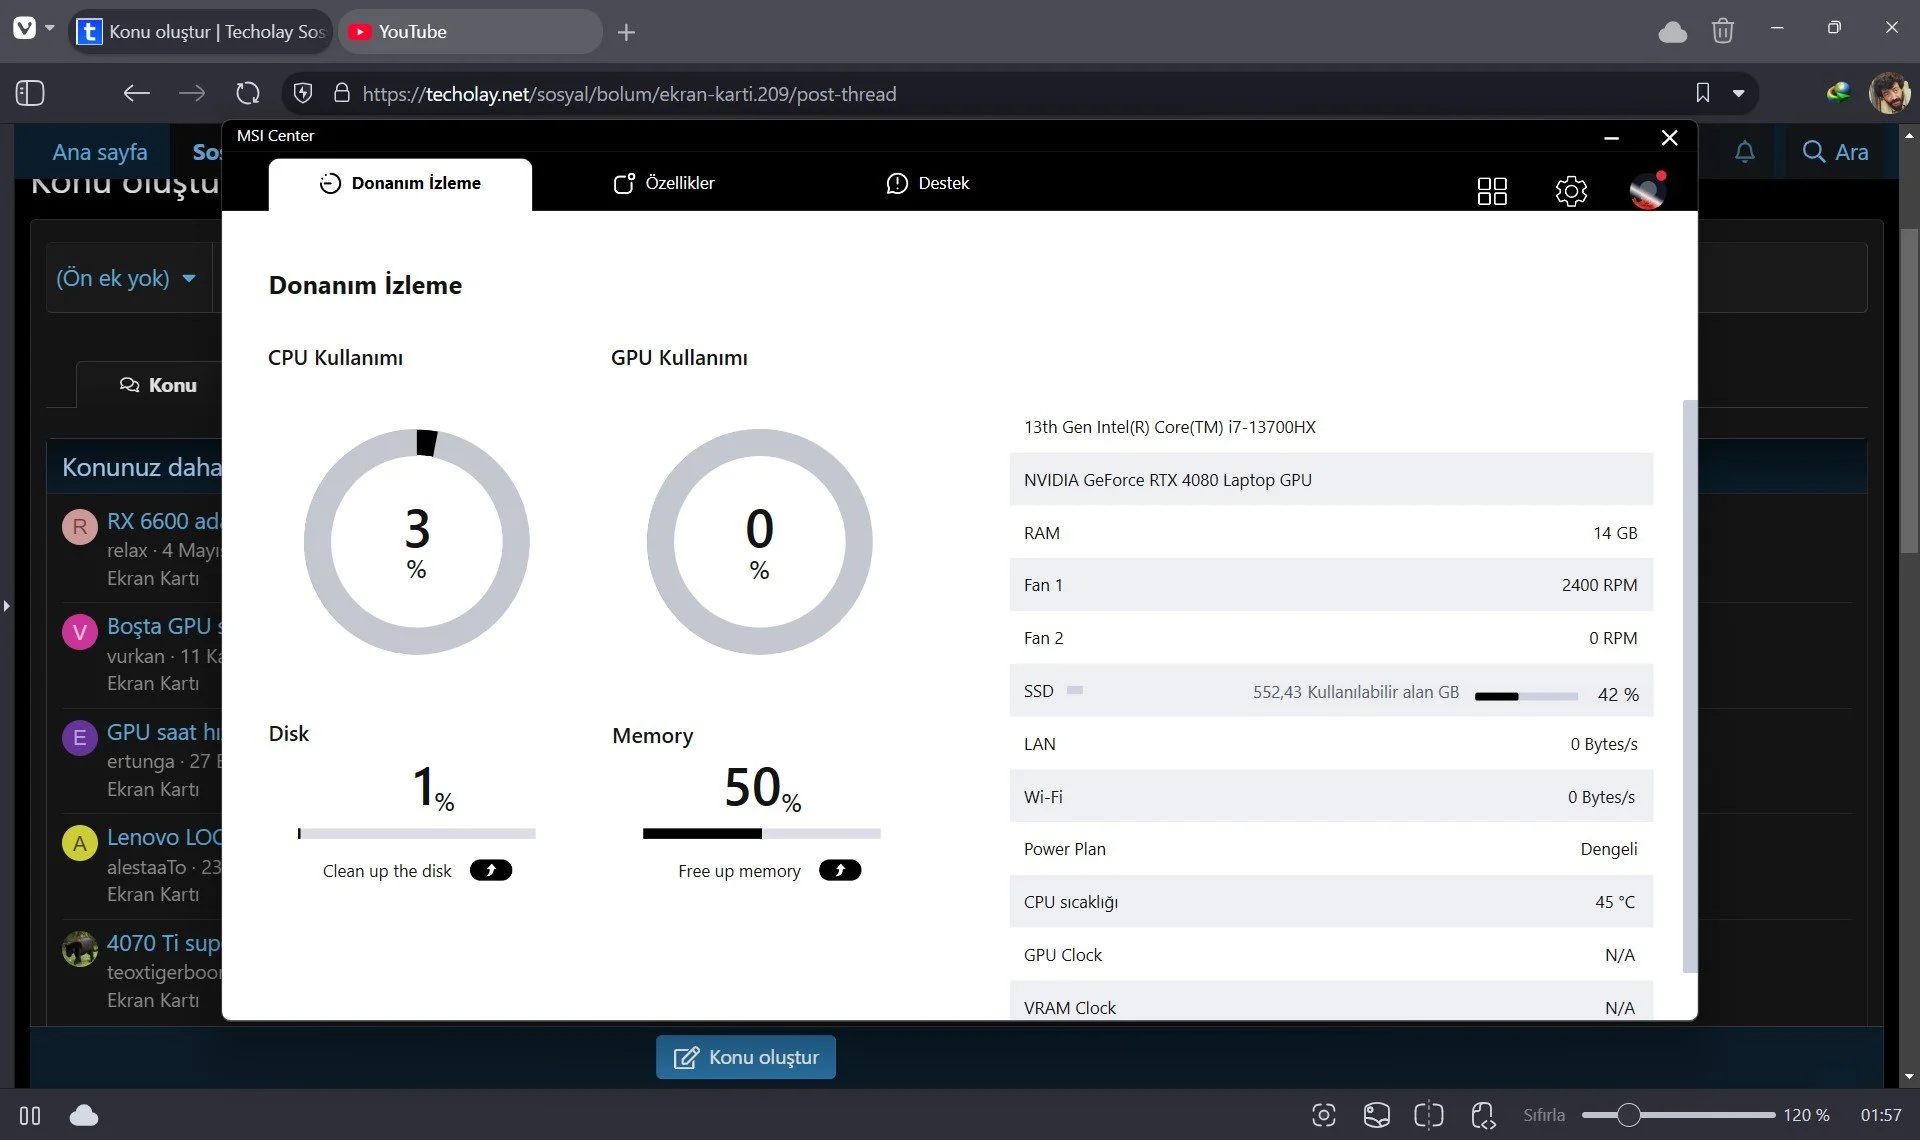The image size is (1920, 1140).
Task: Click the RAM 14 GB value
Action: tap(1615, 533)
